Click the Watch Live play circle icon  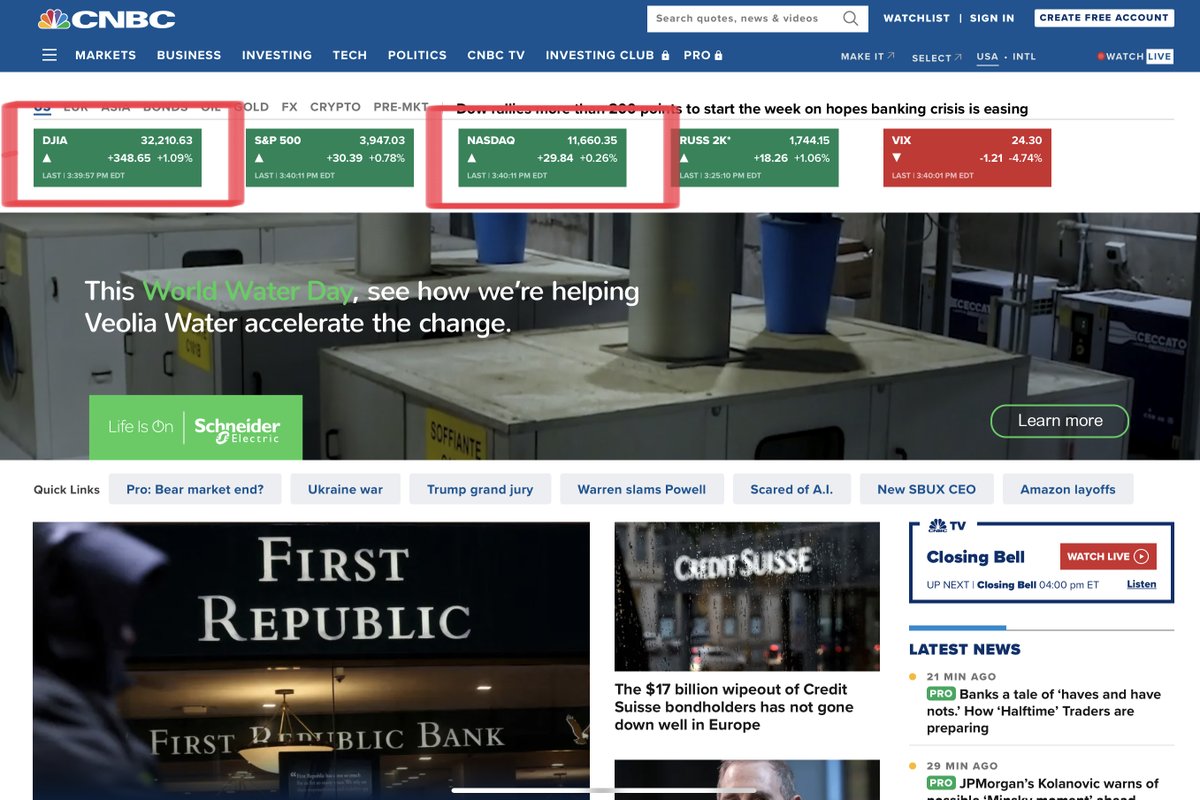[x=1141, y=557]
